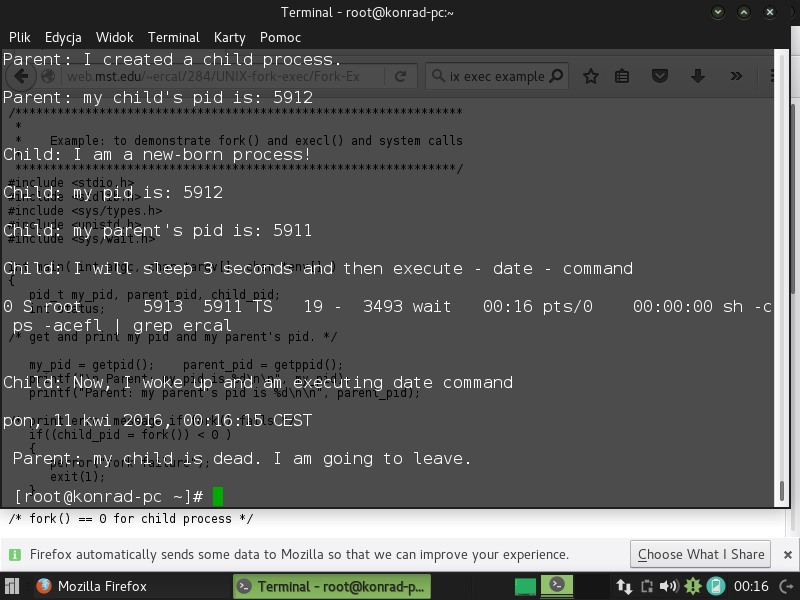Switch to the first workspace in the pager
This screenshot has width=800, height=600.
(526, 586)
